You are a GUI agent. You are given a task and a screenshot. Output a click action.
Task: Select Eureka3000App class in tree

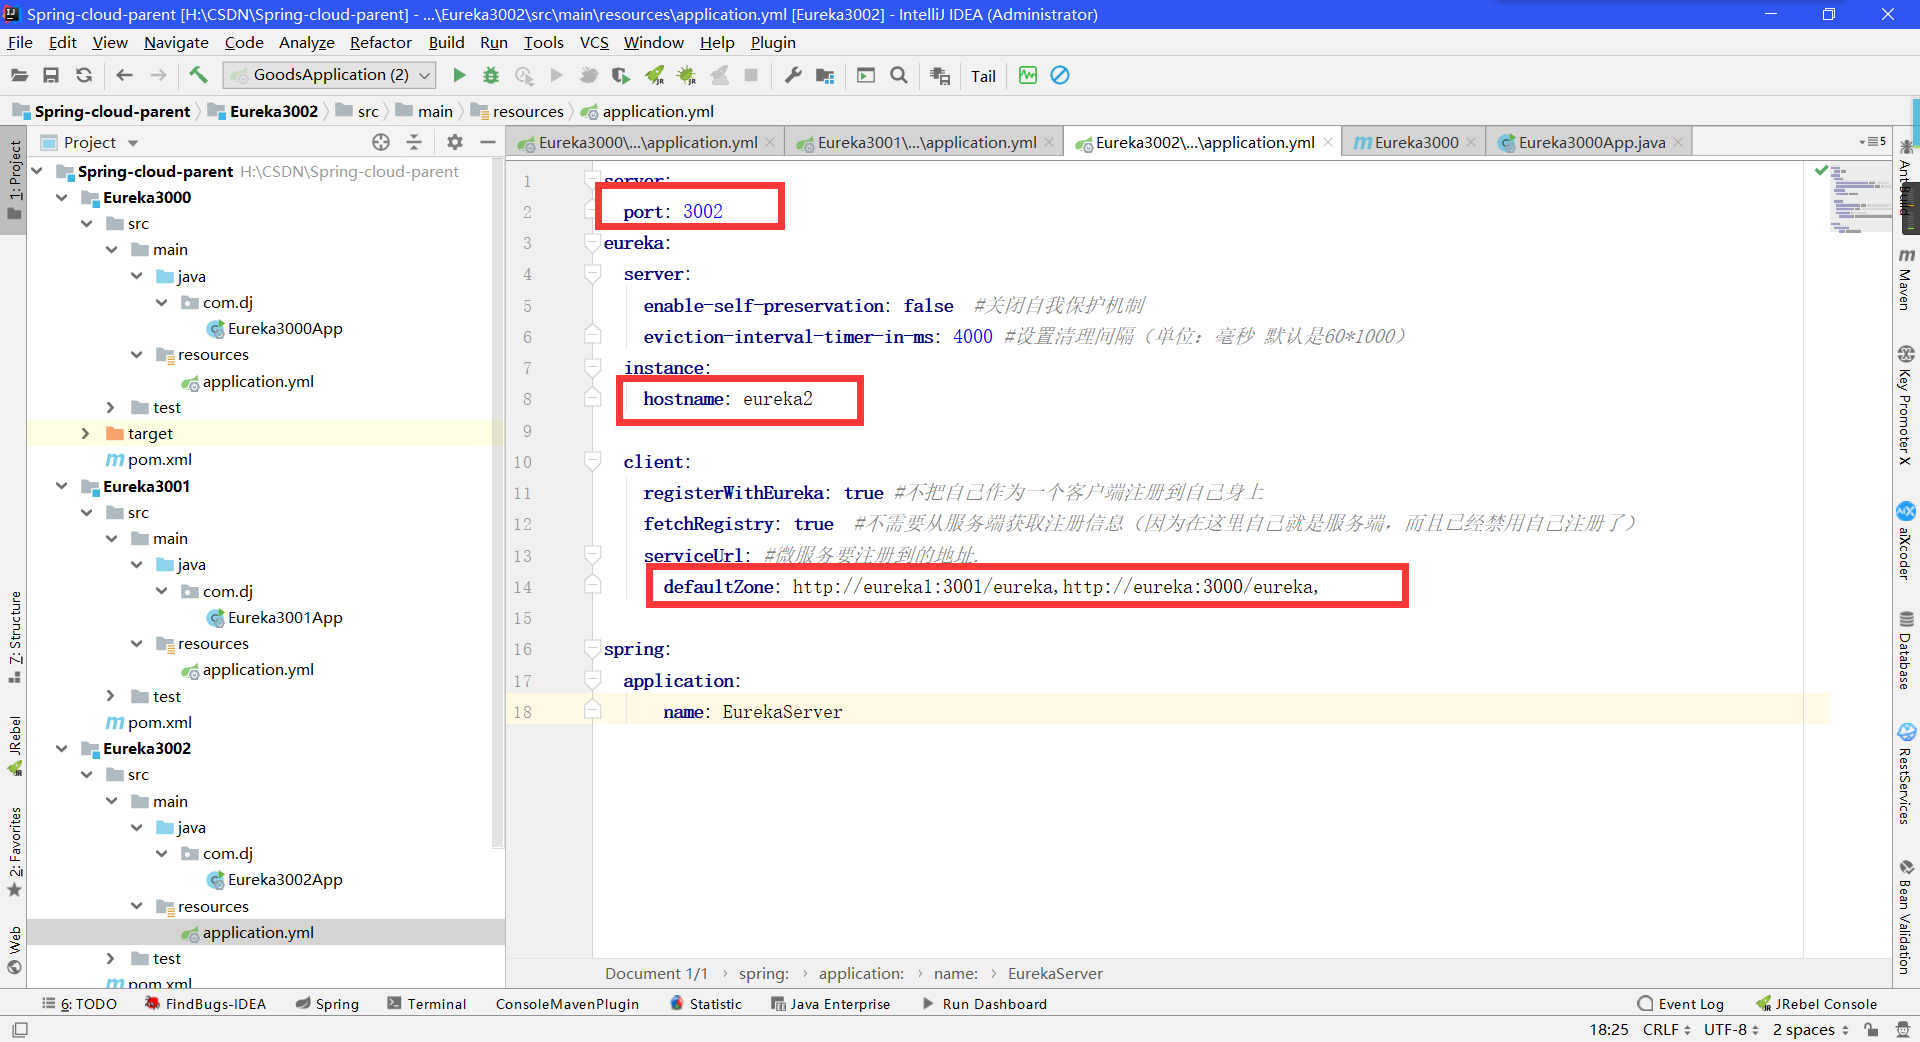284,328
